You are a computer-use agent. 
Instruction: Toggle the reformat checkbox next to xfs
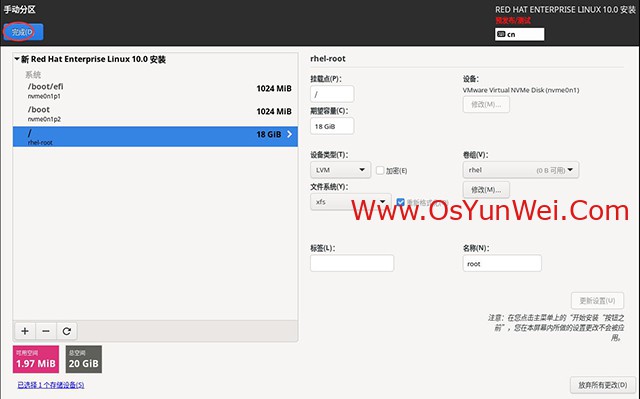click(x=400, y=202)
